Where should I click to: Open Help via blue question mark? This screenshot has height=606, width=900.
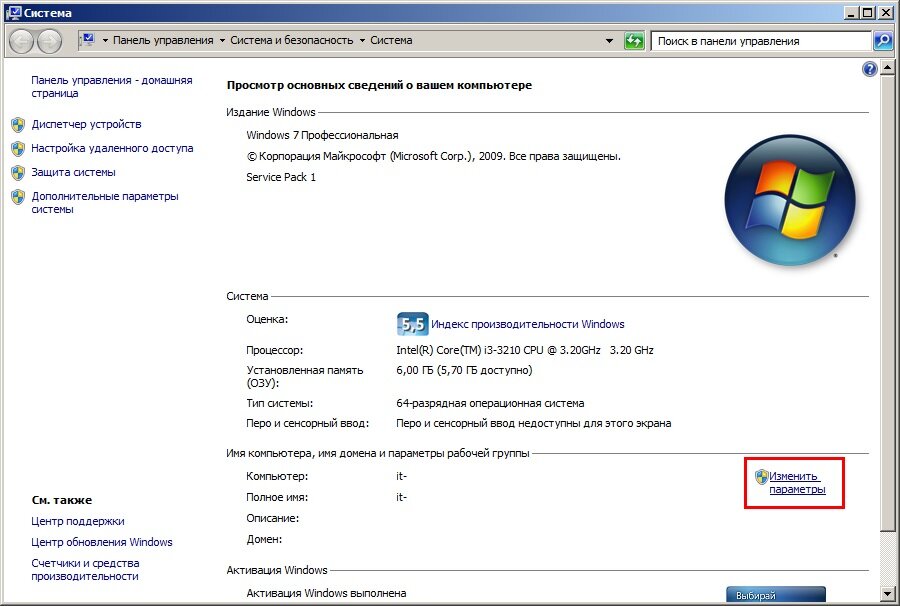[x=870, y=69]
